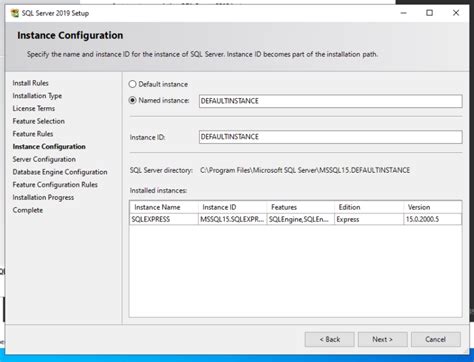Image resolution: width=474 pixels, height=362 pixels.
Task: Click the Named instance text field
Action: click(x=330, y=101)
